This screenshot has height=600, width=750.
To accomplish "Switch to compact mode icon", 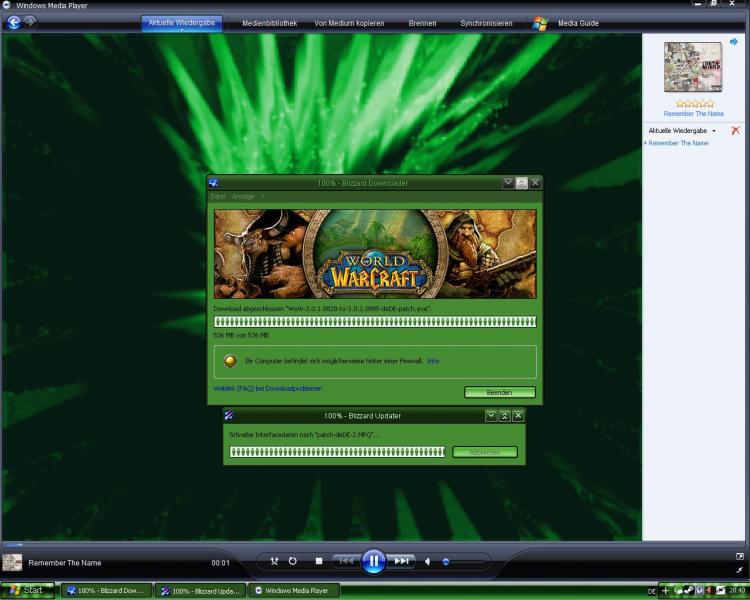I will (x=739, y=570).
